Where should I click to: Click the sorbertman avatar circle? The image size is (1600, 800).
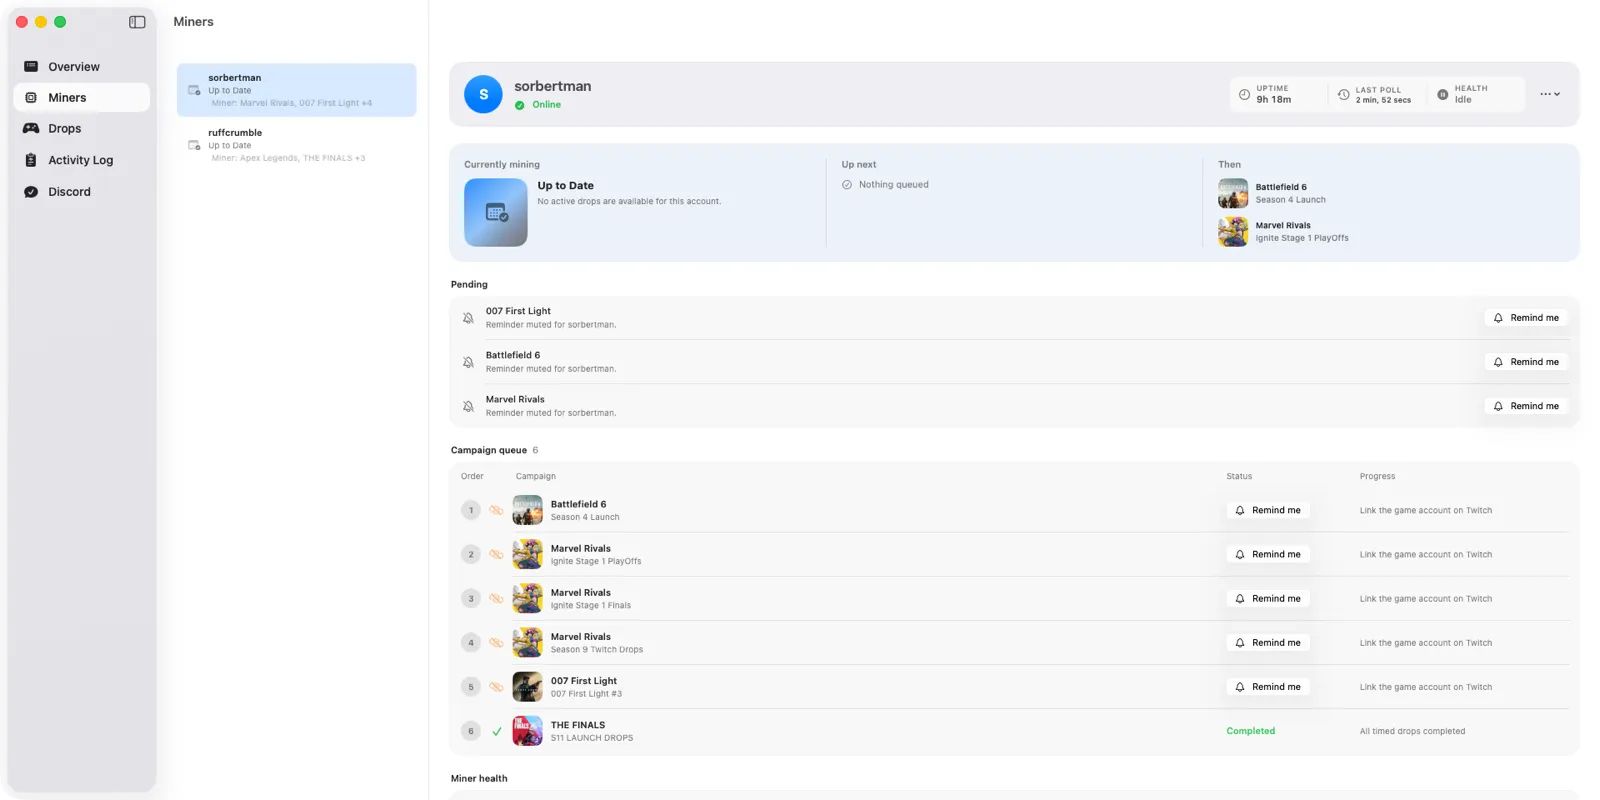[483, 94]
